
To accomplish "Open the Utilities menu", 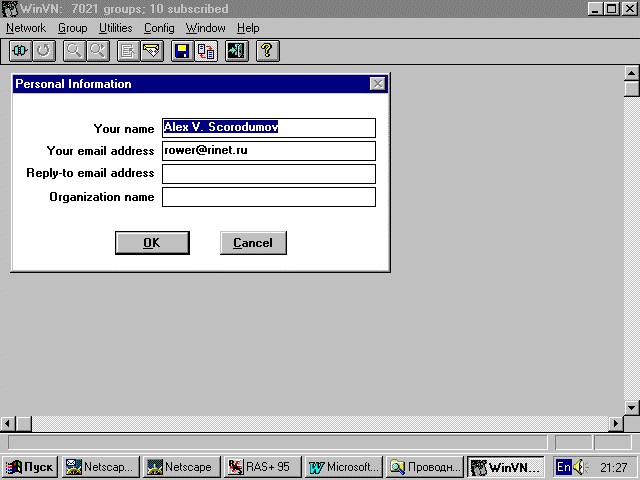I will tap(116, 28).
